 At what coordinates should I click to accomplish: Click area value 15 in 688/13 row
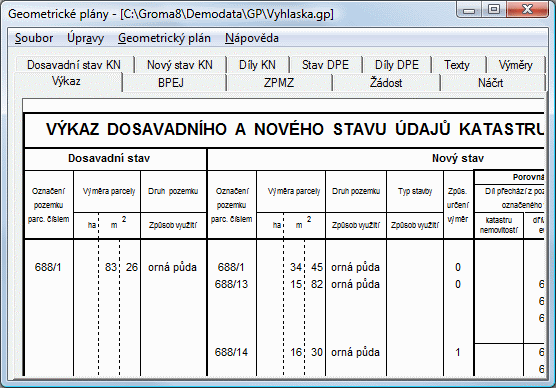(296, 284)
